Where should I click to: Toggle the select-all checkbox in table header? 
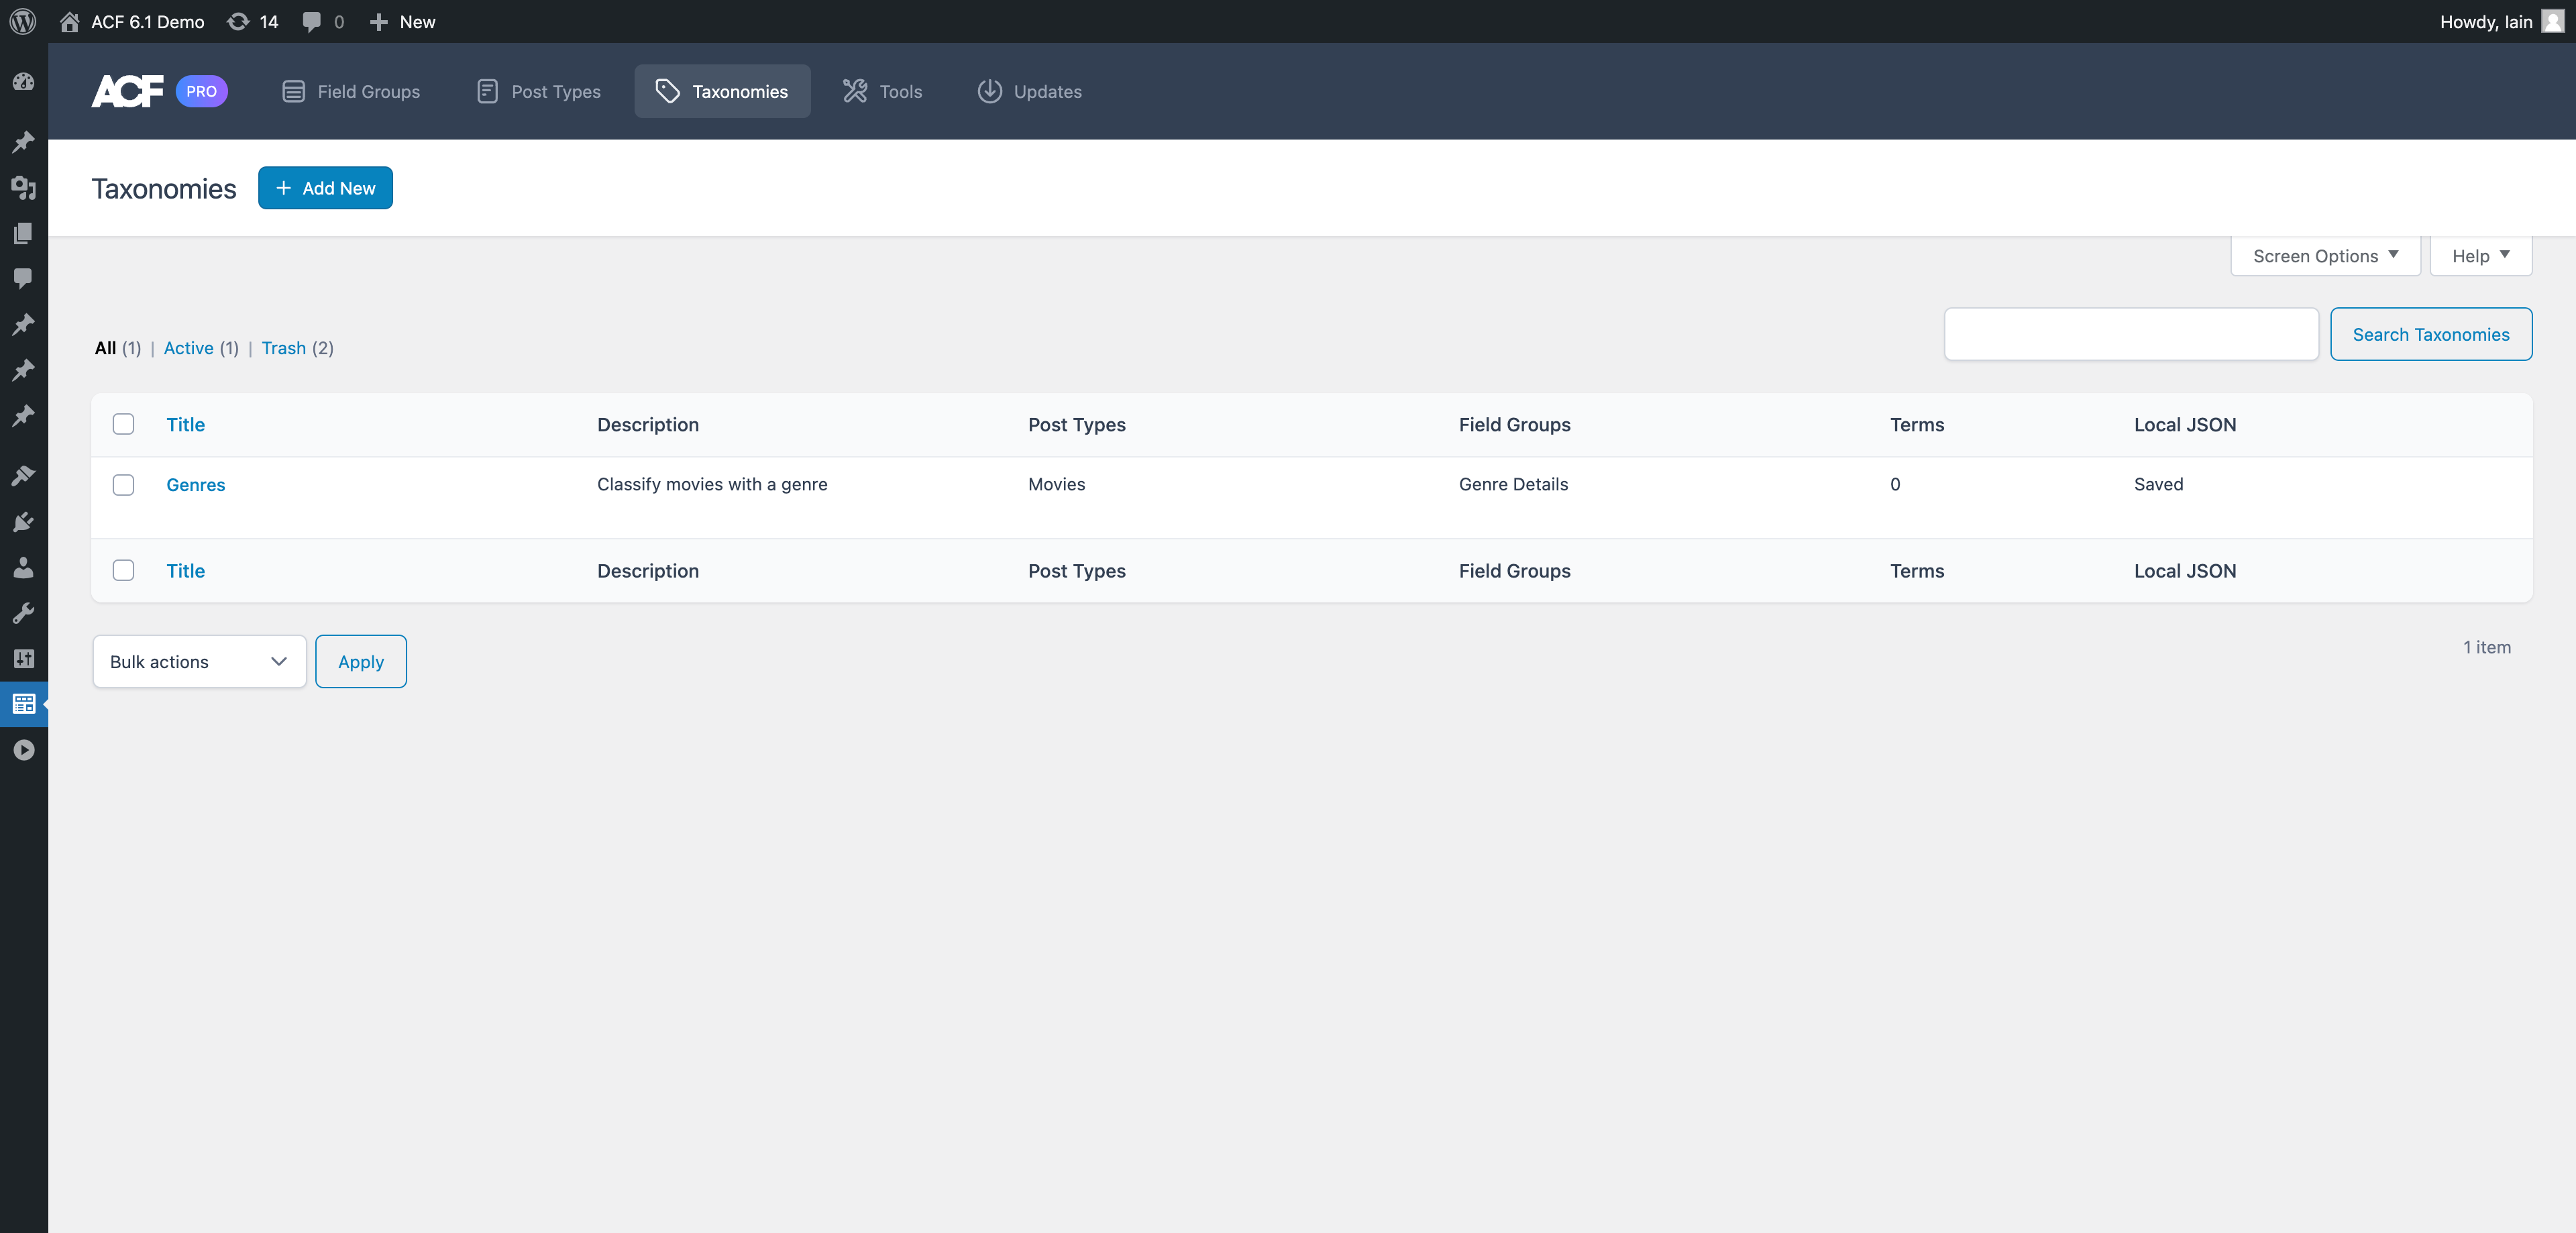coord(123,424)
